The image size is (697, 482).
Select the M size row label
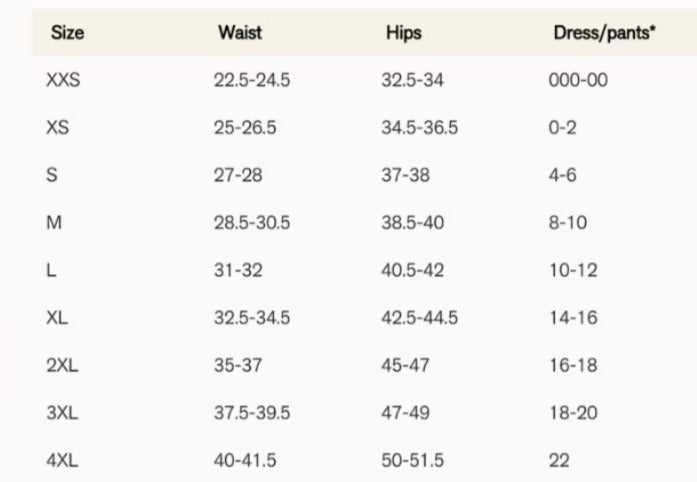point(54,222)
